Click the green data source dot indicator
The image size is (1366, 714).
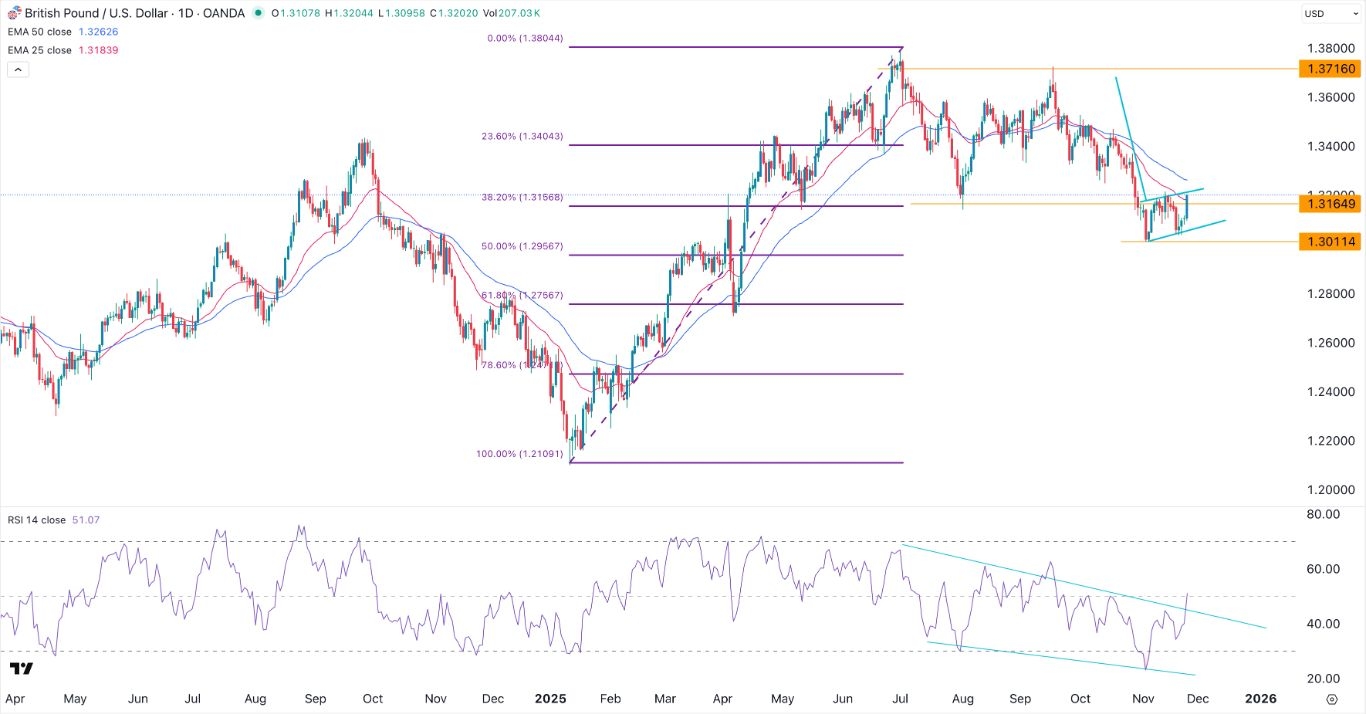259,13
